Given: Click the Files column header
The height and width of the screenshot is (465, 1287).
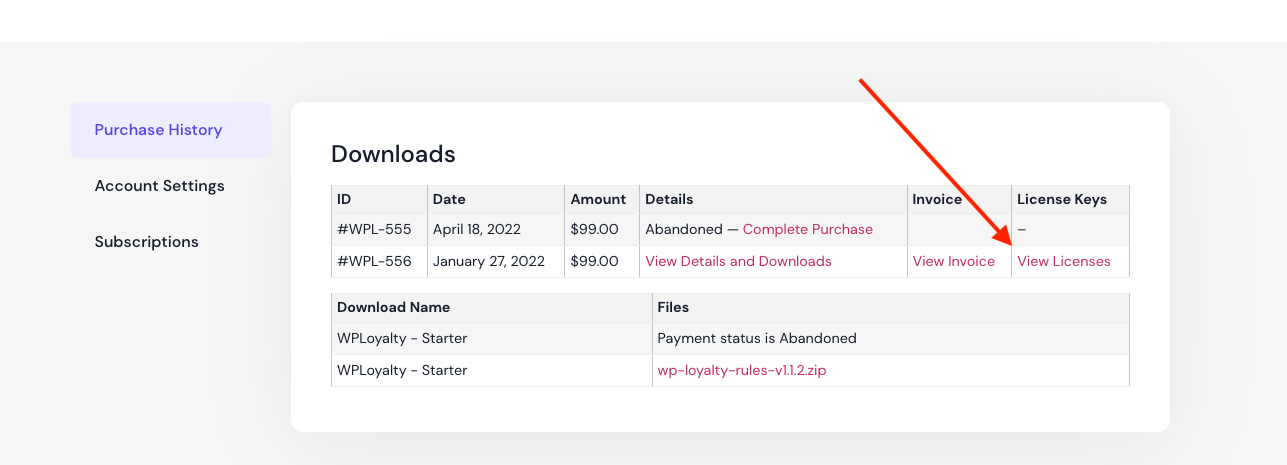Looking at the screenshot, I should point(673,307).
